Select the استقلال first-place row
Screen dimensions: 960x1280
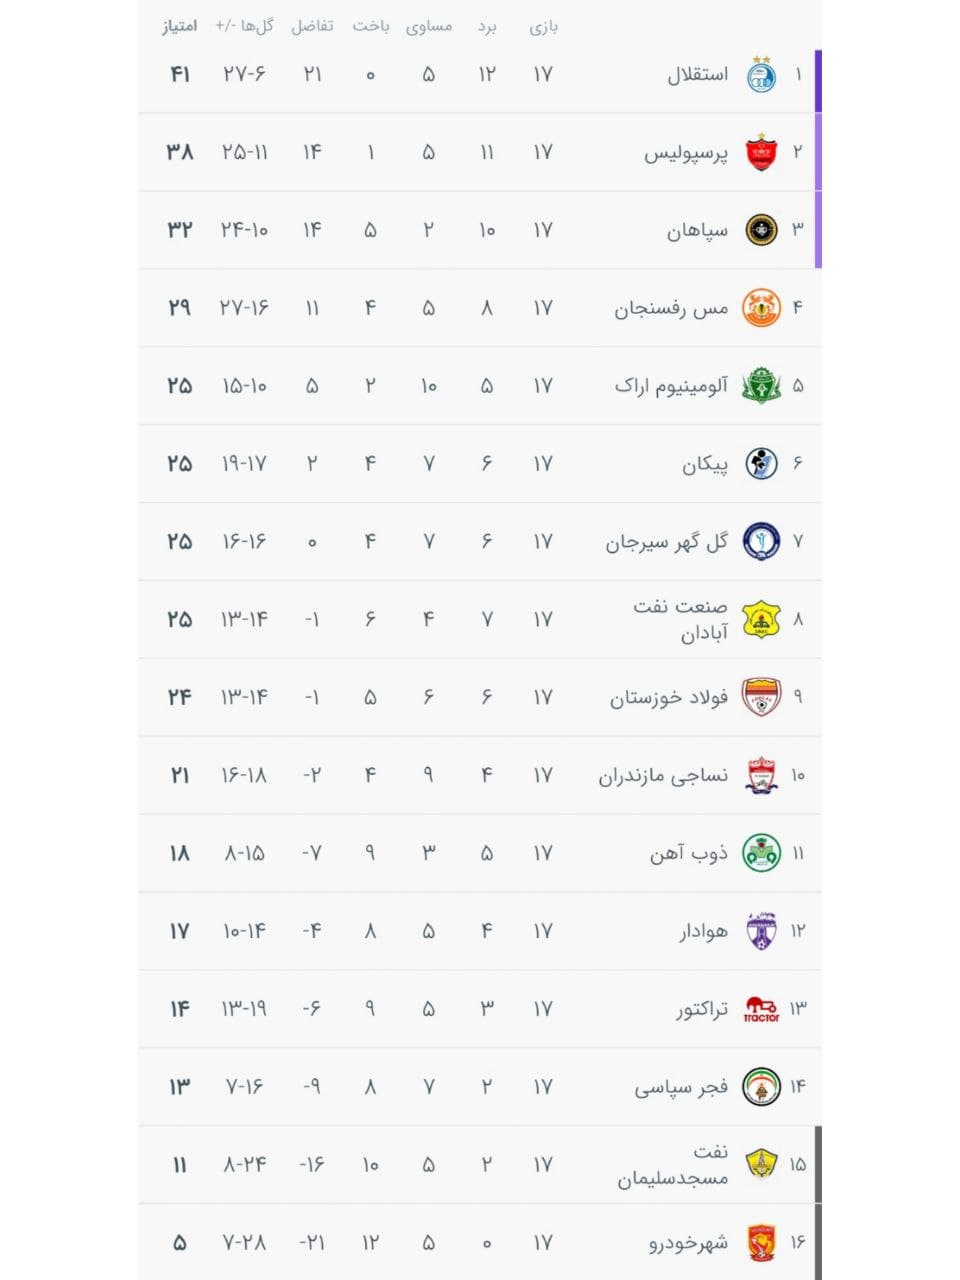[x=480, y=75]
